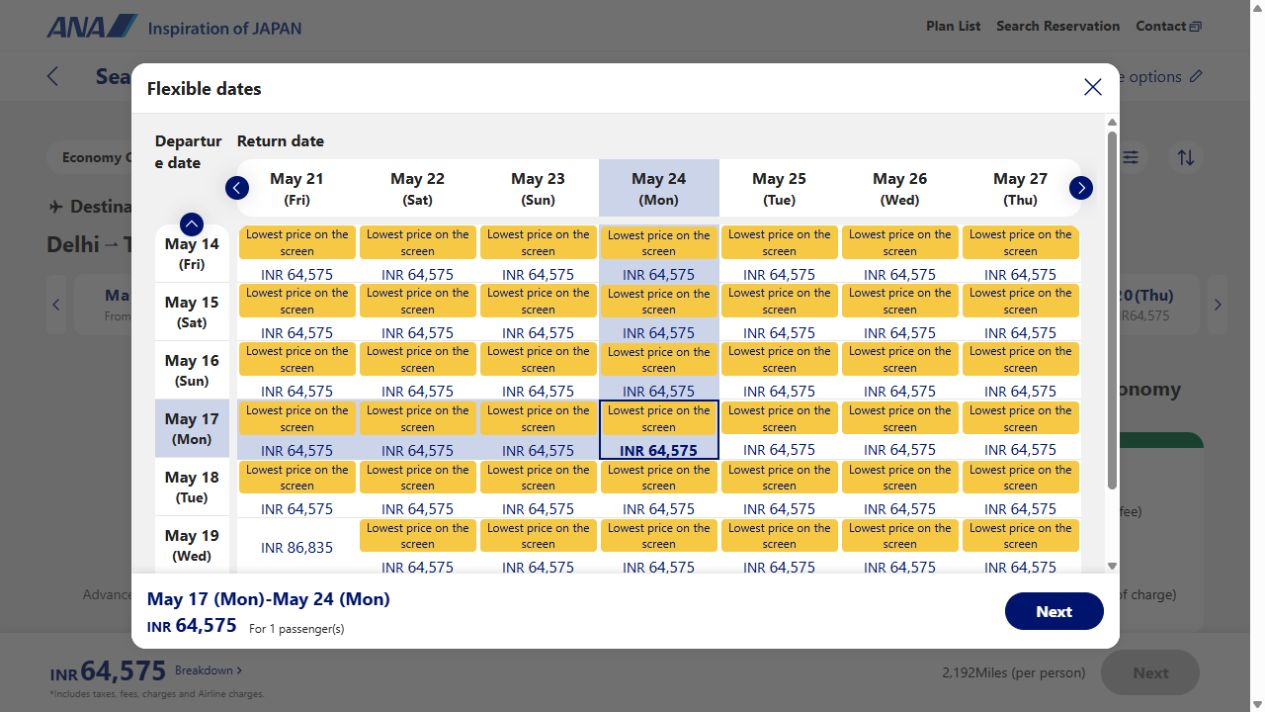The height and width of the screenshot is (712, 1265).
Task: Choose fare for May 17 depart, May 24 return
Action: [659, 430]
